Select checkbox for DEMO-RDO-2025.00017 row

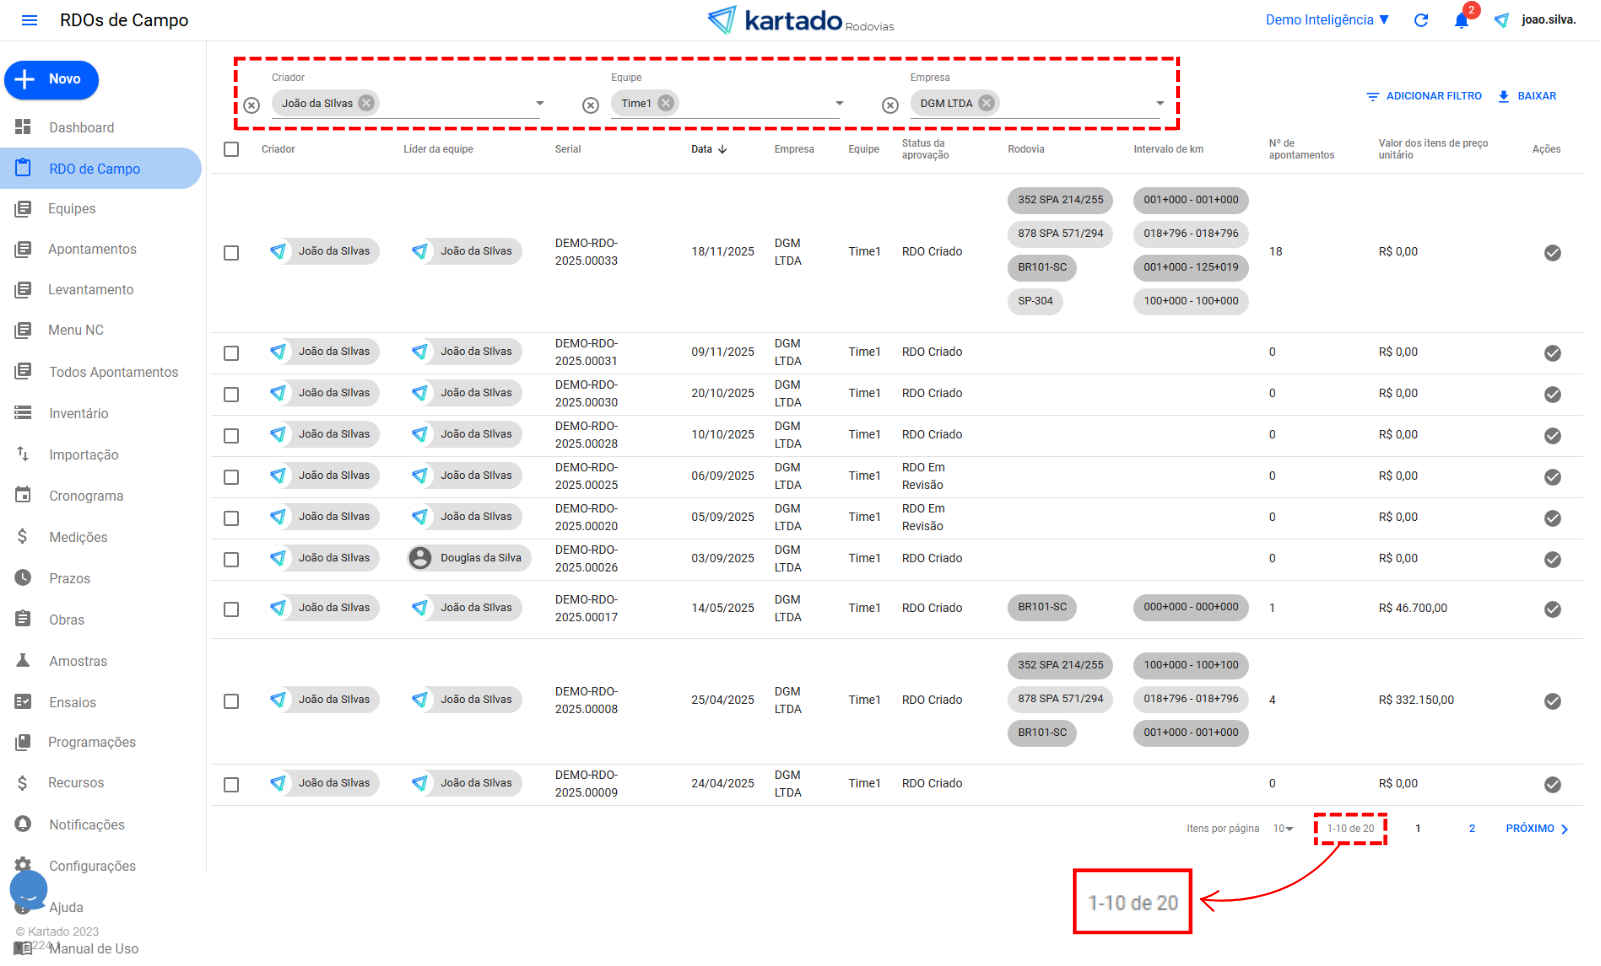[231, 609]
